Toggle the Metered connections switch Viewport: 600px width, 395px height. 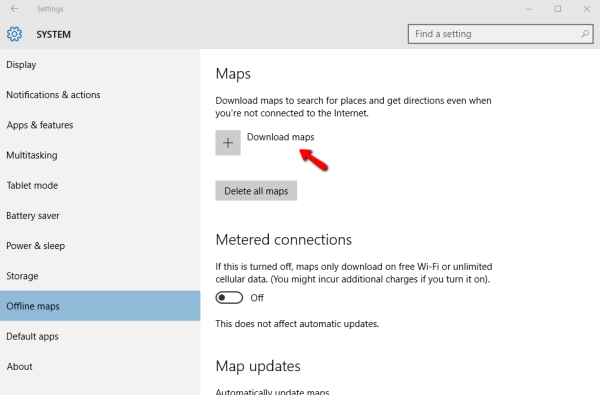pyautogui.click(x=229, y=297)
